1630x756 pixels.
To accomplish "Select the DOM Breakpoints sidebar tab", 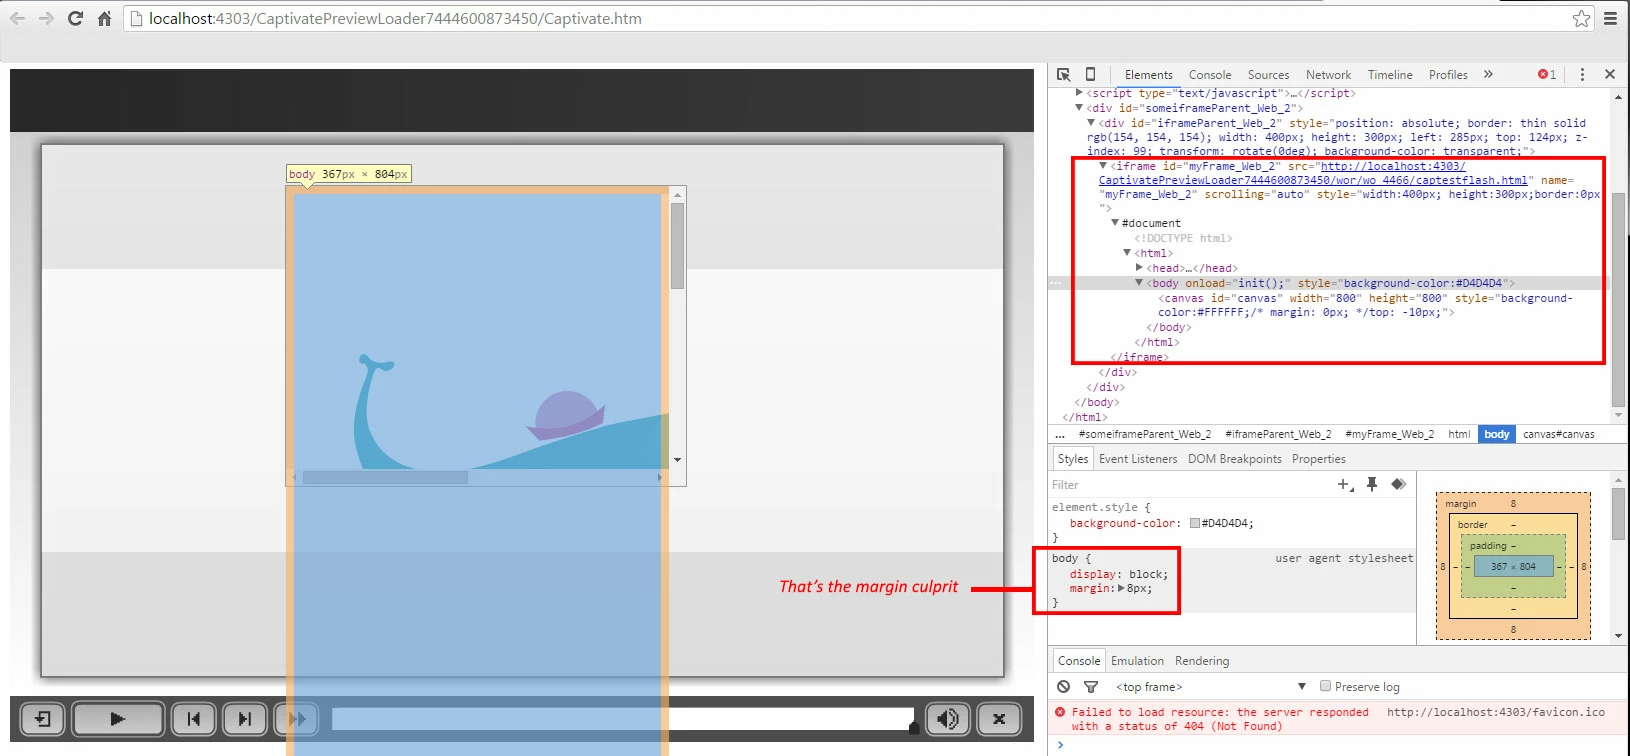I will point(1235,459).
